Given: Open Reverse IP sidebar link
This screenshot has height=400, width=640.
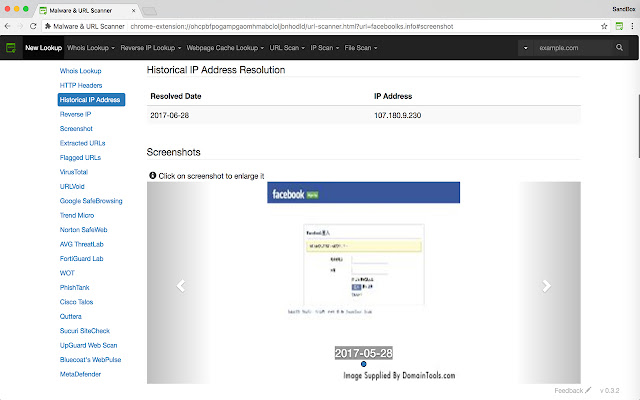Looking at the screenshot, I should point(76,114).
